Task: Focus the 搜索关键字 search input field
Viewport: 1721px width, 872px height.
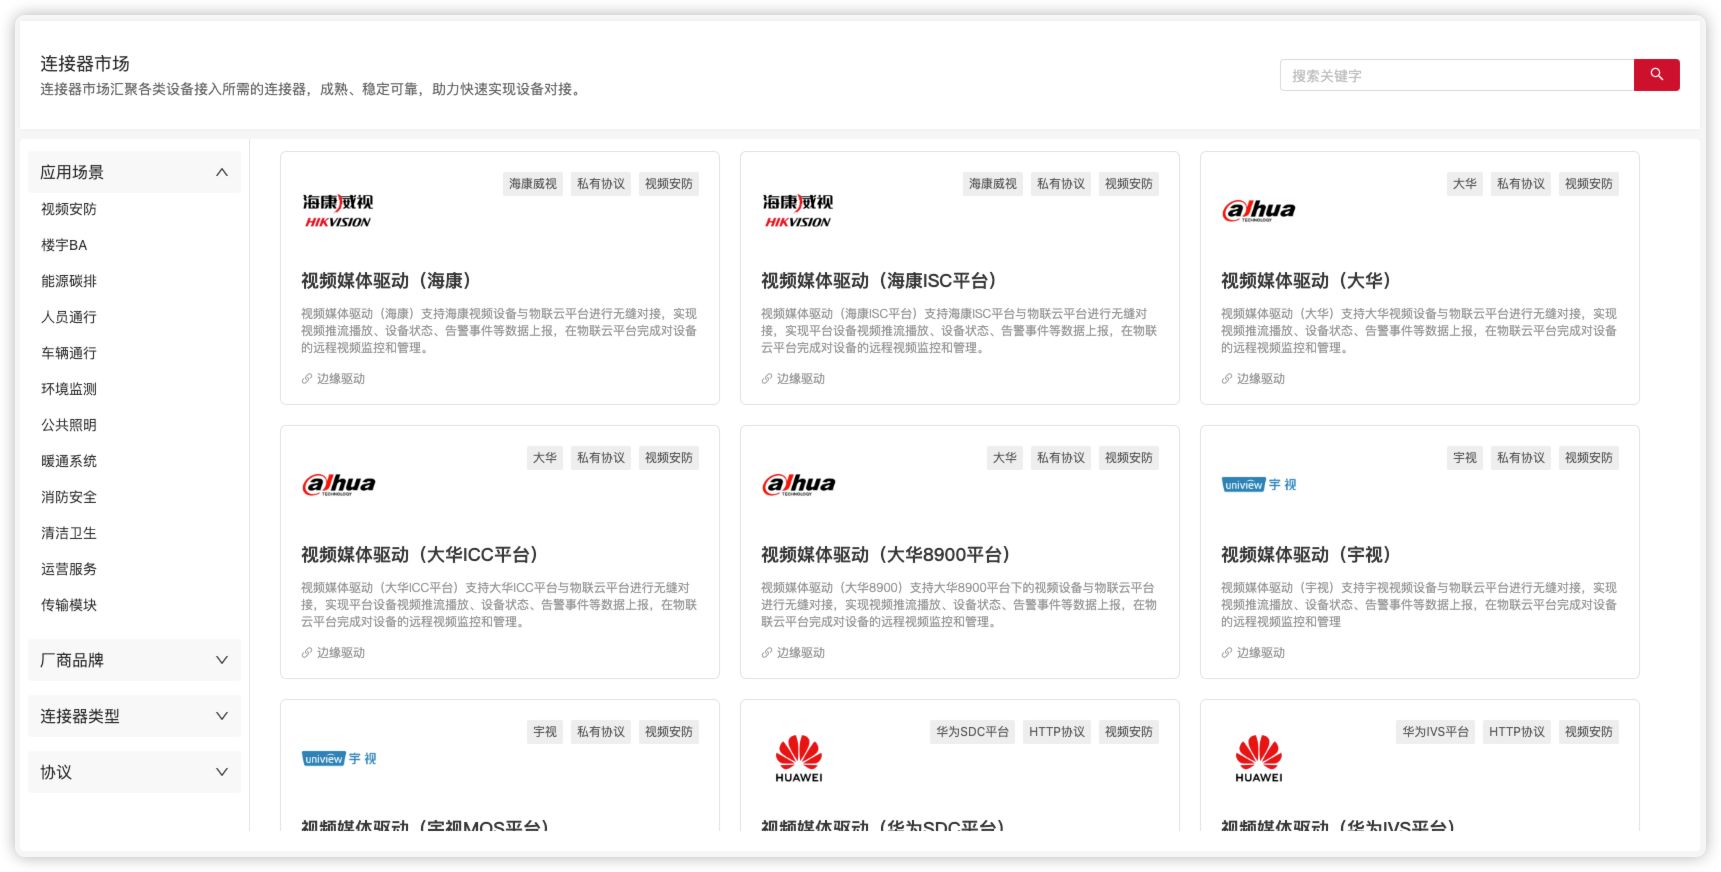Action: tap(1456, 75)
